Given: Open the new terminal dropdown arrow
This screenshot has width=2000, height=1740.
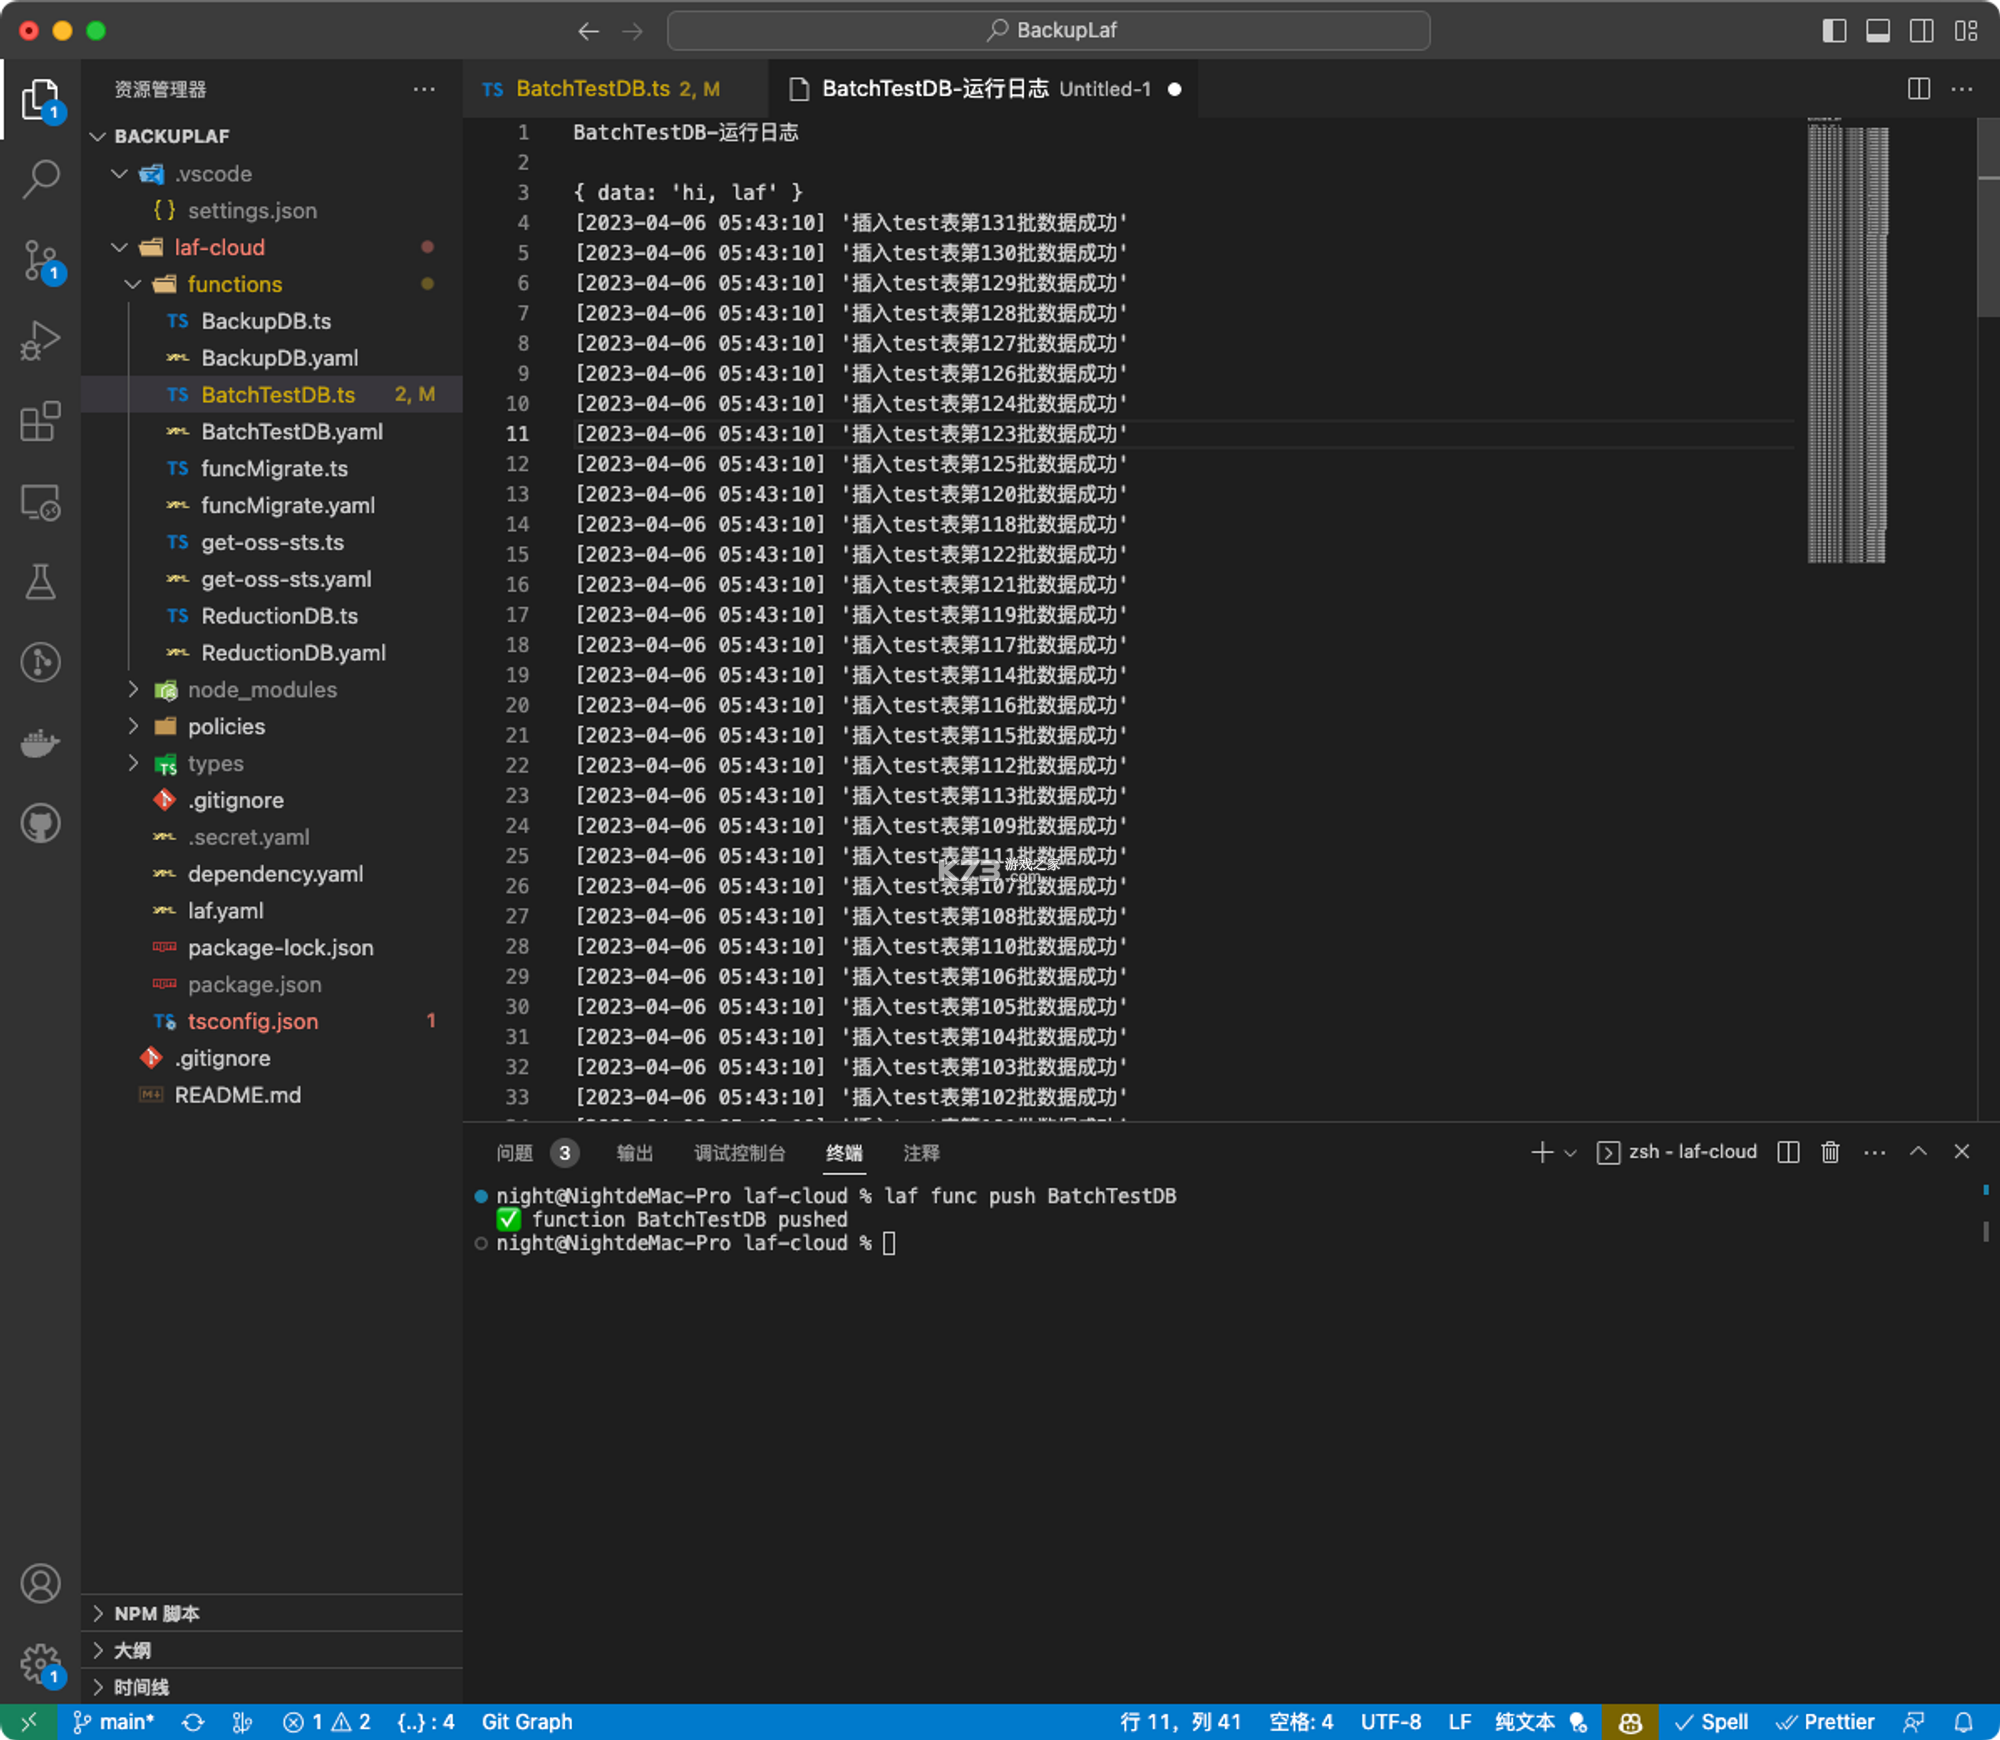Looking at the screenshot, I should (x=1570, y=1153).
